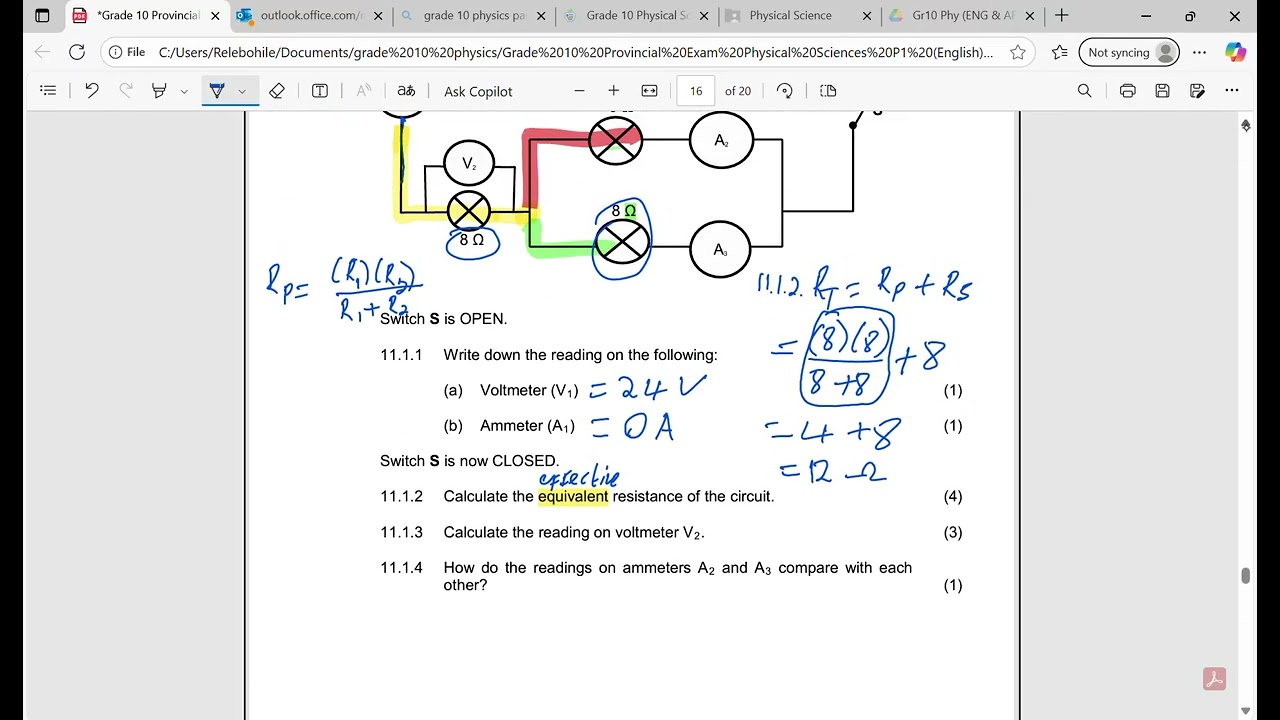
Task: Switch to Physical Science tab
Action: click(x=799, y=16)
